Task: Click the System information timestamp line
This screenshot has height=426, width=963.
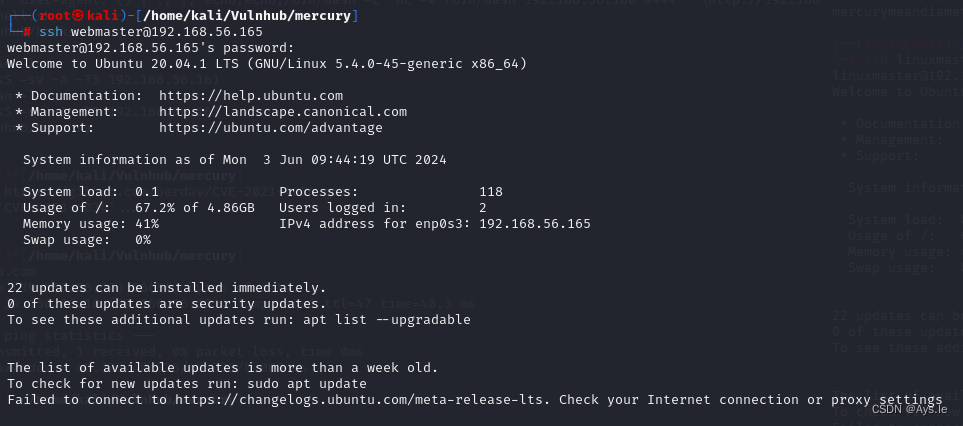Action: click(235, 160)
